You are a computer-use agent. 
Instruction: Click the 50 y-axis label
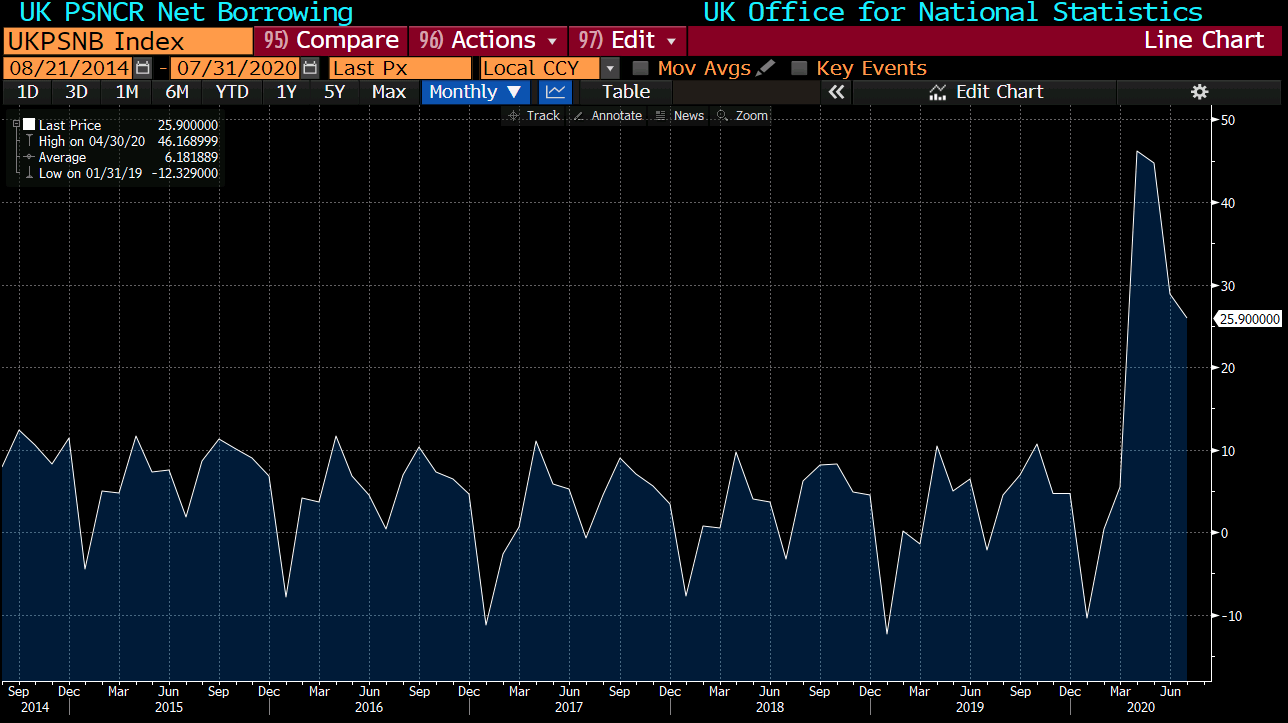pos(1228,120)
